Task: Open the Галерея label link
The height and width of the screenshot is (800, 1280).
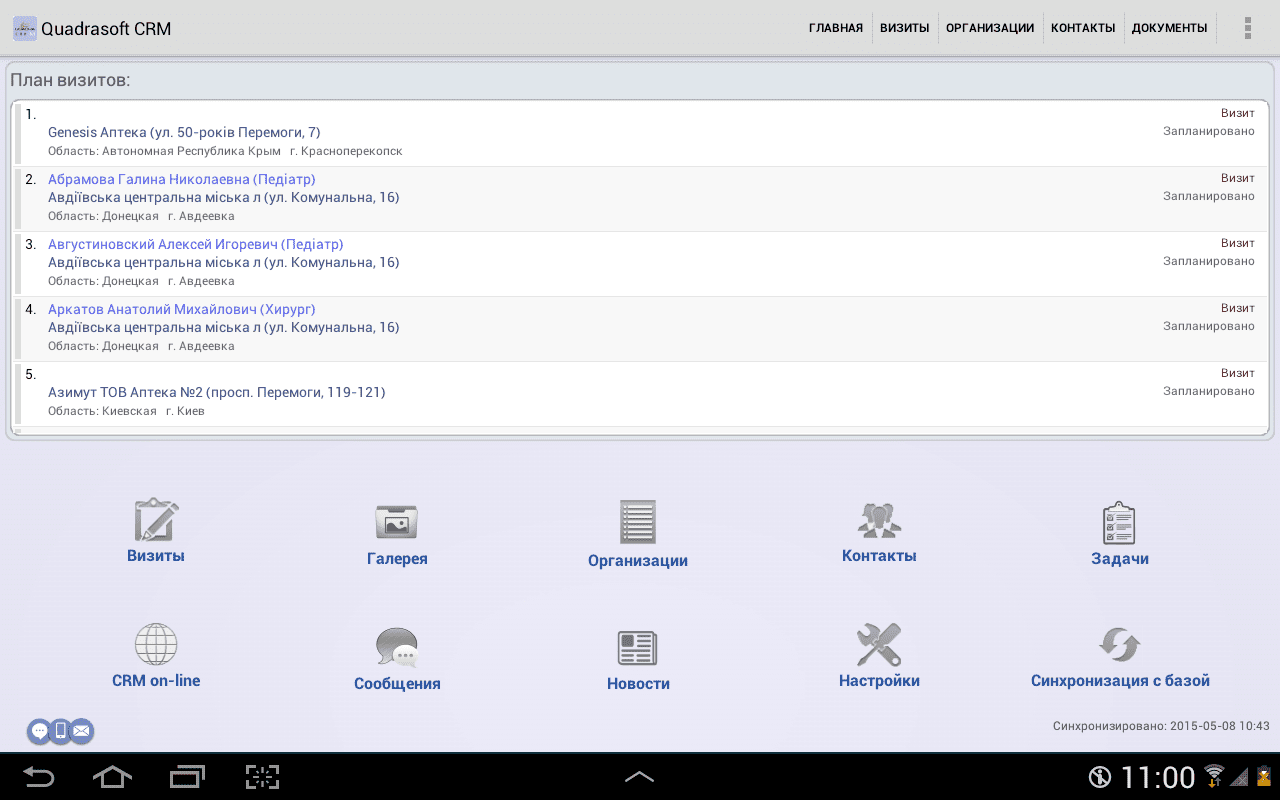Action: pyautogui.click(x=397, y=559)
